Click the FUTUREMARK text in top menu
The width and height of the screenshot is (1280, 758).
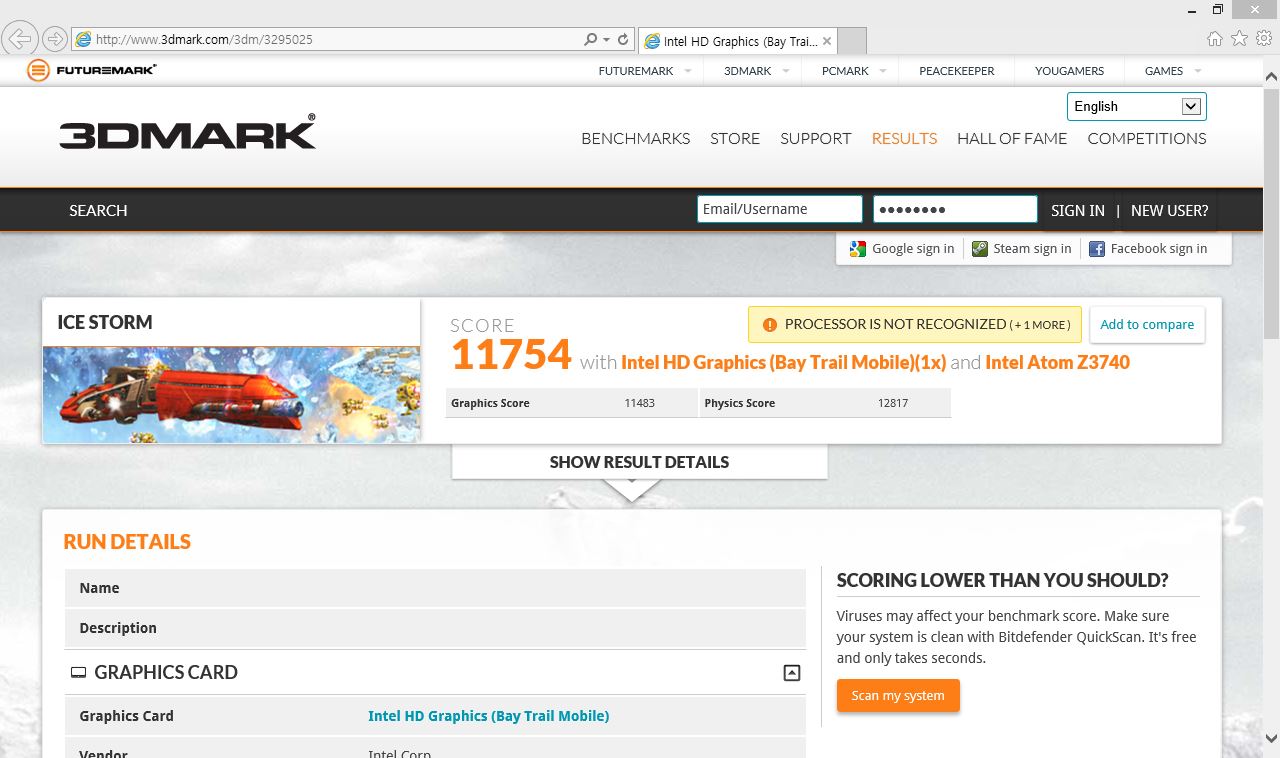pos(636,71)
